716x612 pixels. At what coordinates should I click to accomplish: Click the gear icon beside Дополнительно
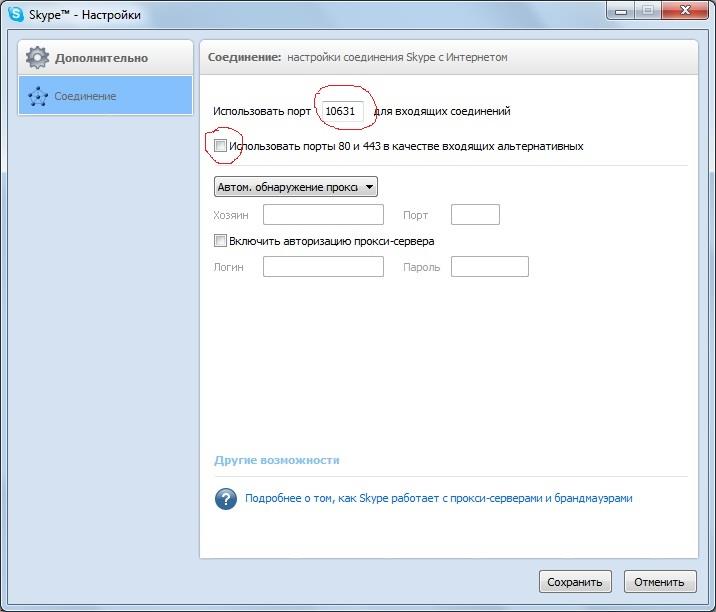37,58
